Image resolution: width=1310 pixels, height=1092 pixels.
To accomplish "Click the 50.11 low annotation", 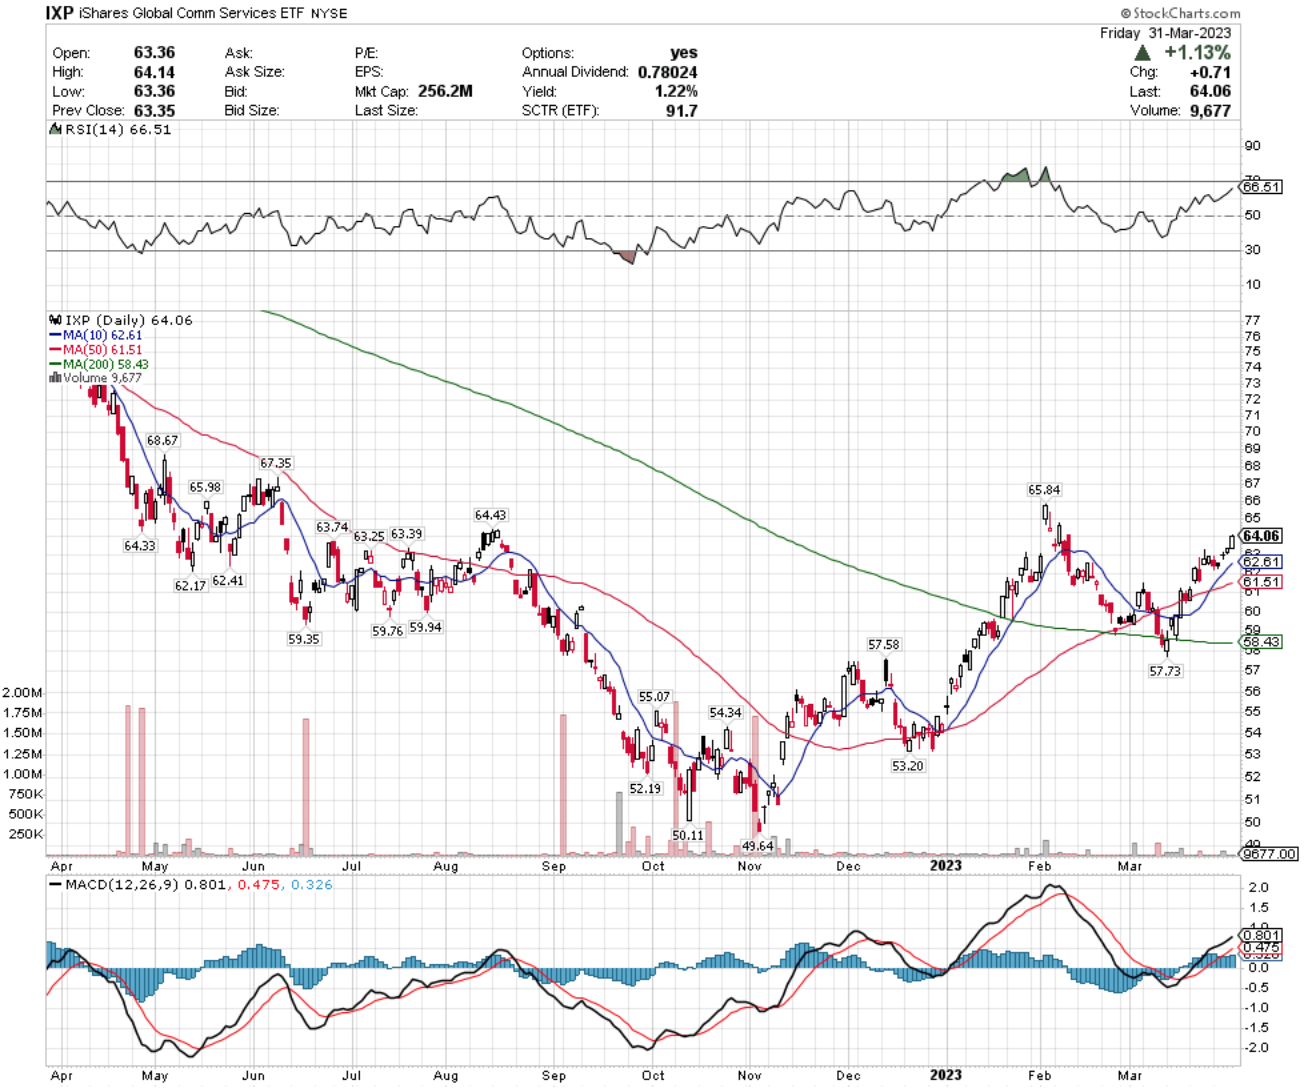I will point(688,835).
